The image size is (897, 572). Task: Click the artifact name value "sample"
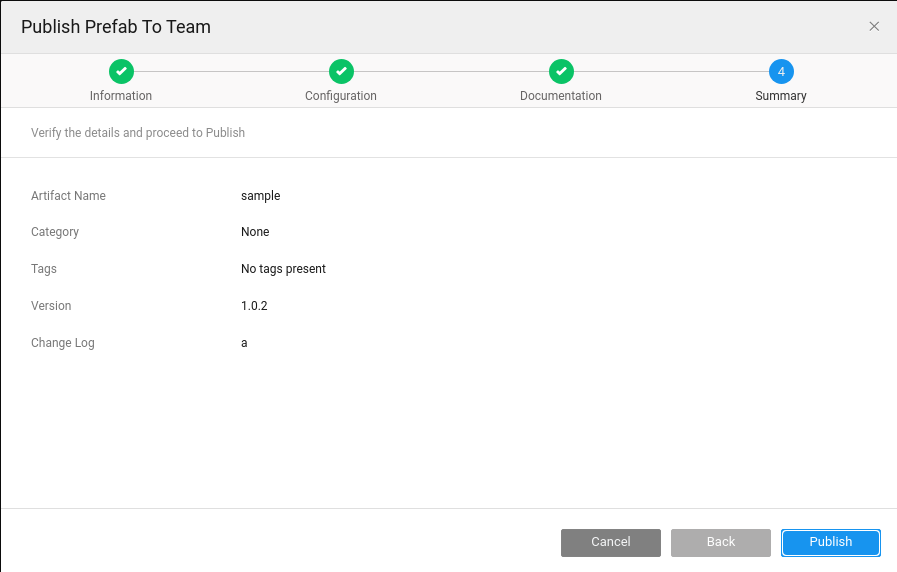click(261, 196)
